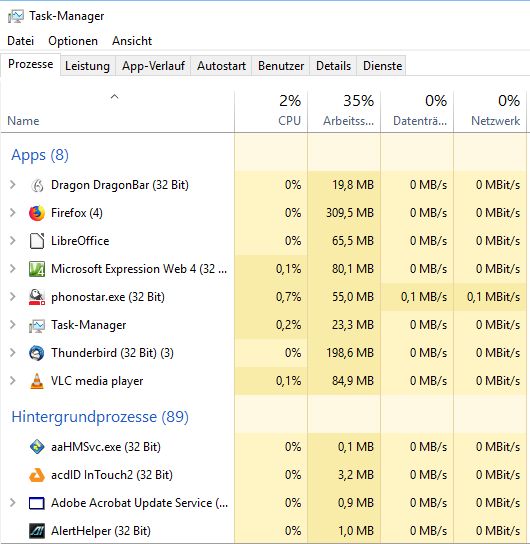The image size is (530, 544).
Task: Click the Adobe Acrobat Update Service icon
Action: pos(37,503)
